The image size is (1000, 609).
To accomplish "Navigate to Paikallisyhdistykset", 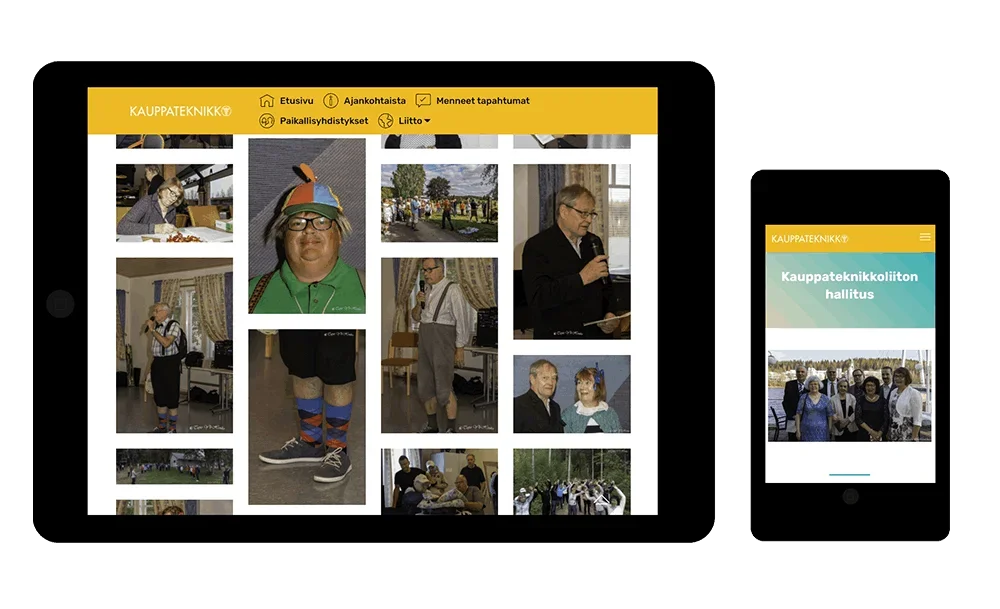I will click(323, 121).
